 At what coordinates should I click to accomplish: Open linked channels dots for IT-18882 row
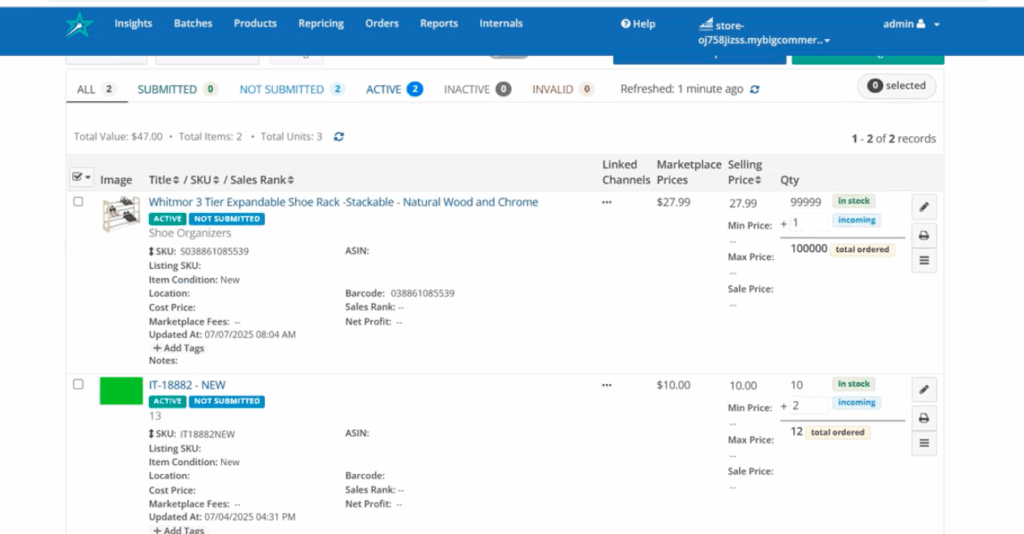(607, 385)
